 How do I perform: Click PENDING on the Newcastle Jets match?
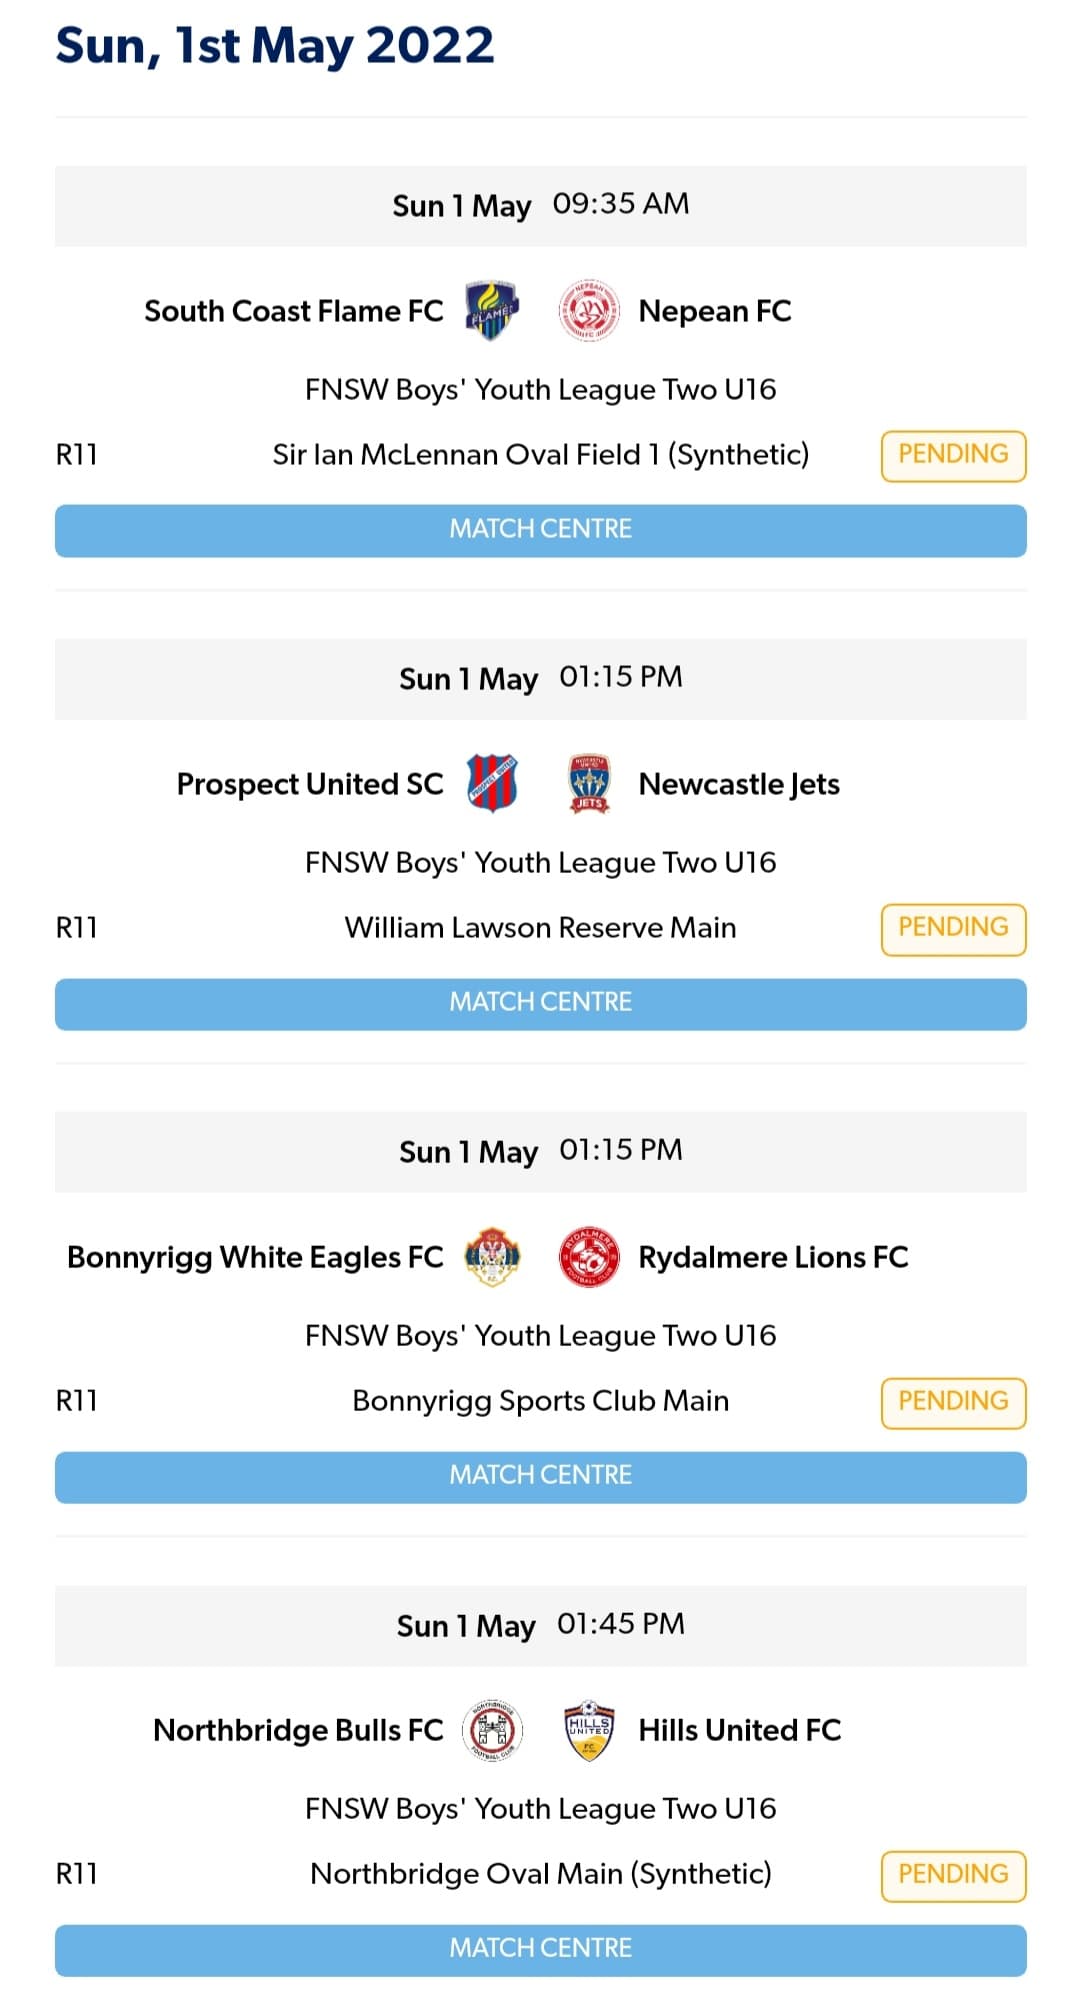953,927
